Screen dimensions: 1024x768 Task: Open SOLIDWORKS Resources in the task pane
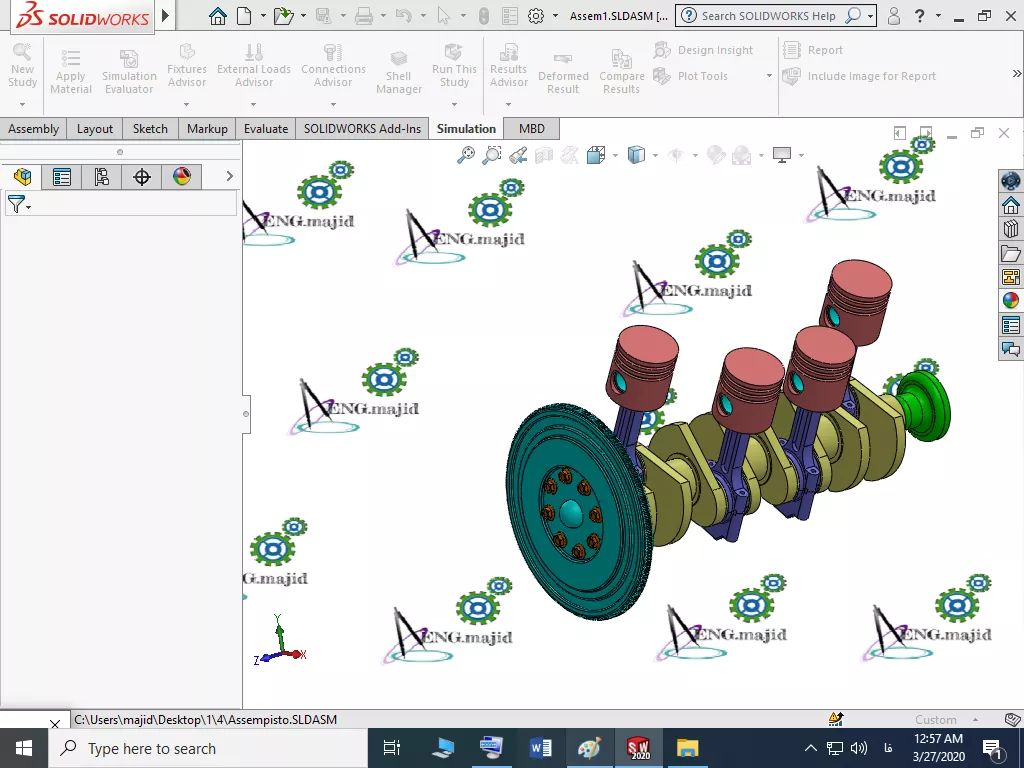(1010, 205)
